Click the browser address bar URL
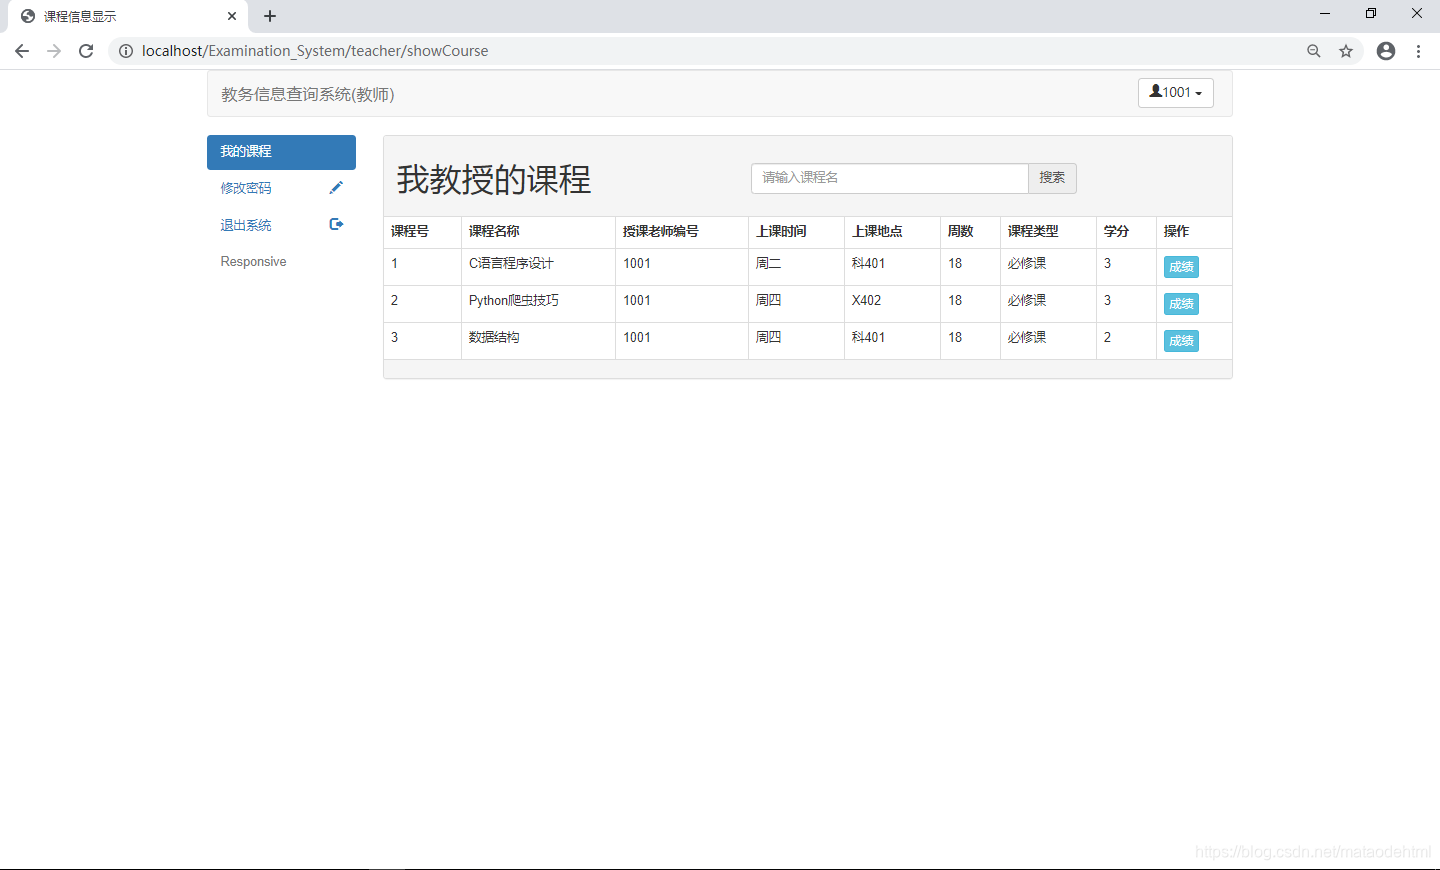 click(315, 51)
